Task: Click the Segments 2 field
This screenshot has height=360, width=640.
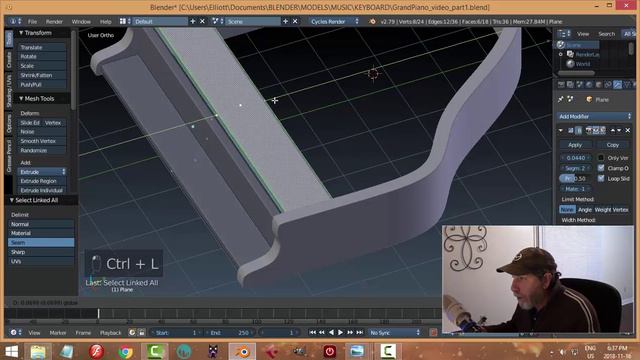Action: [576, 168]
